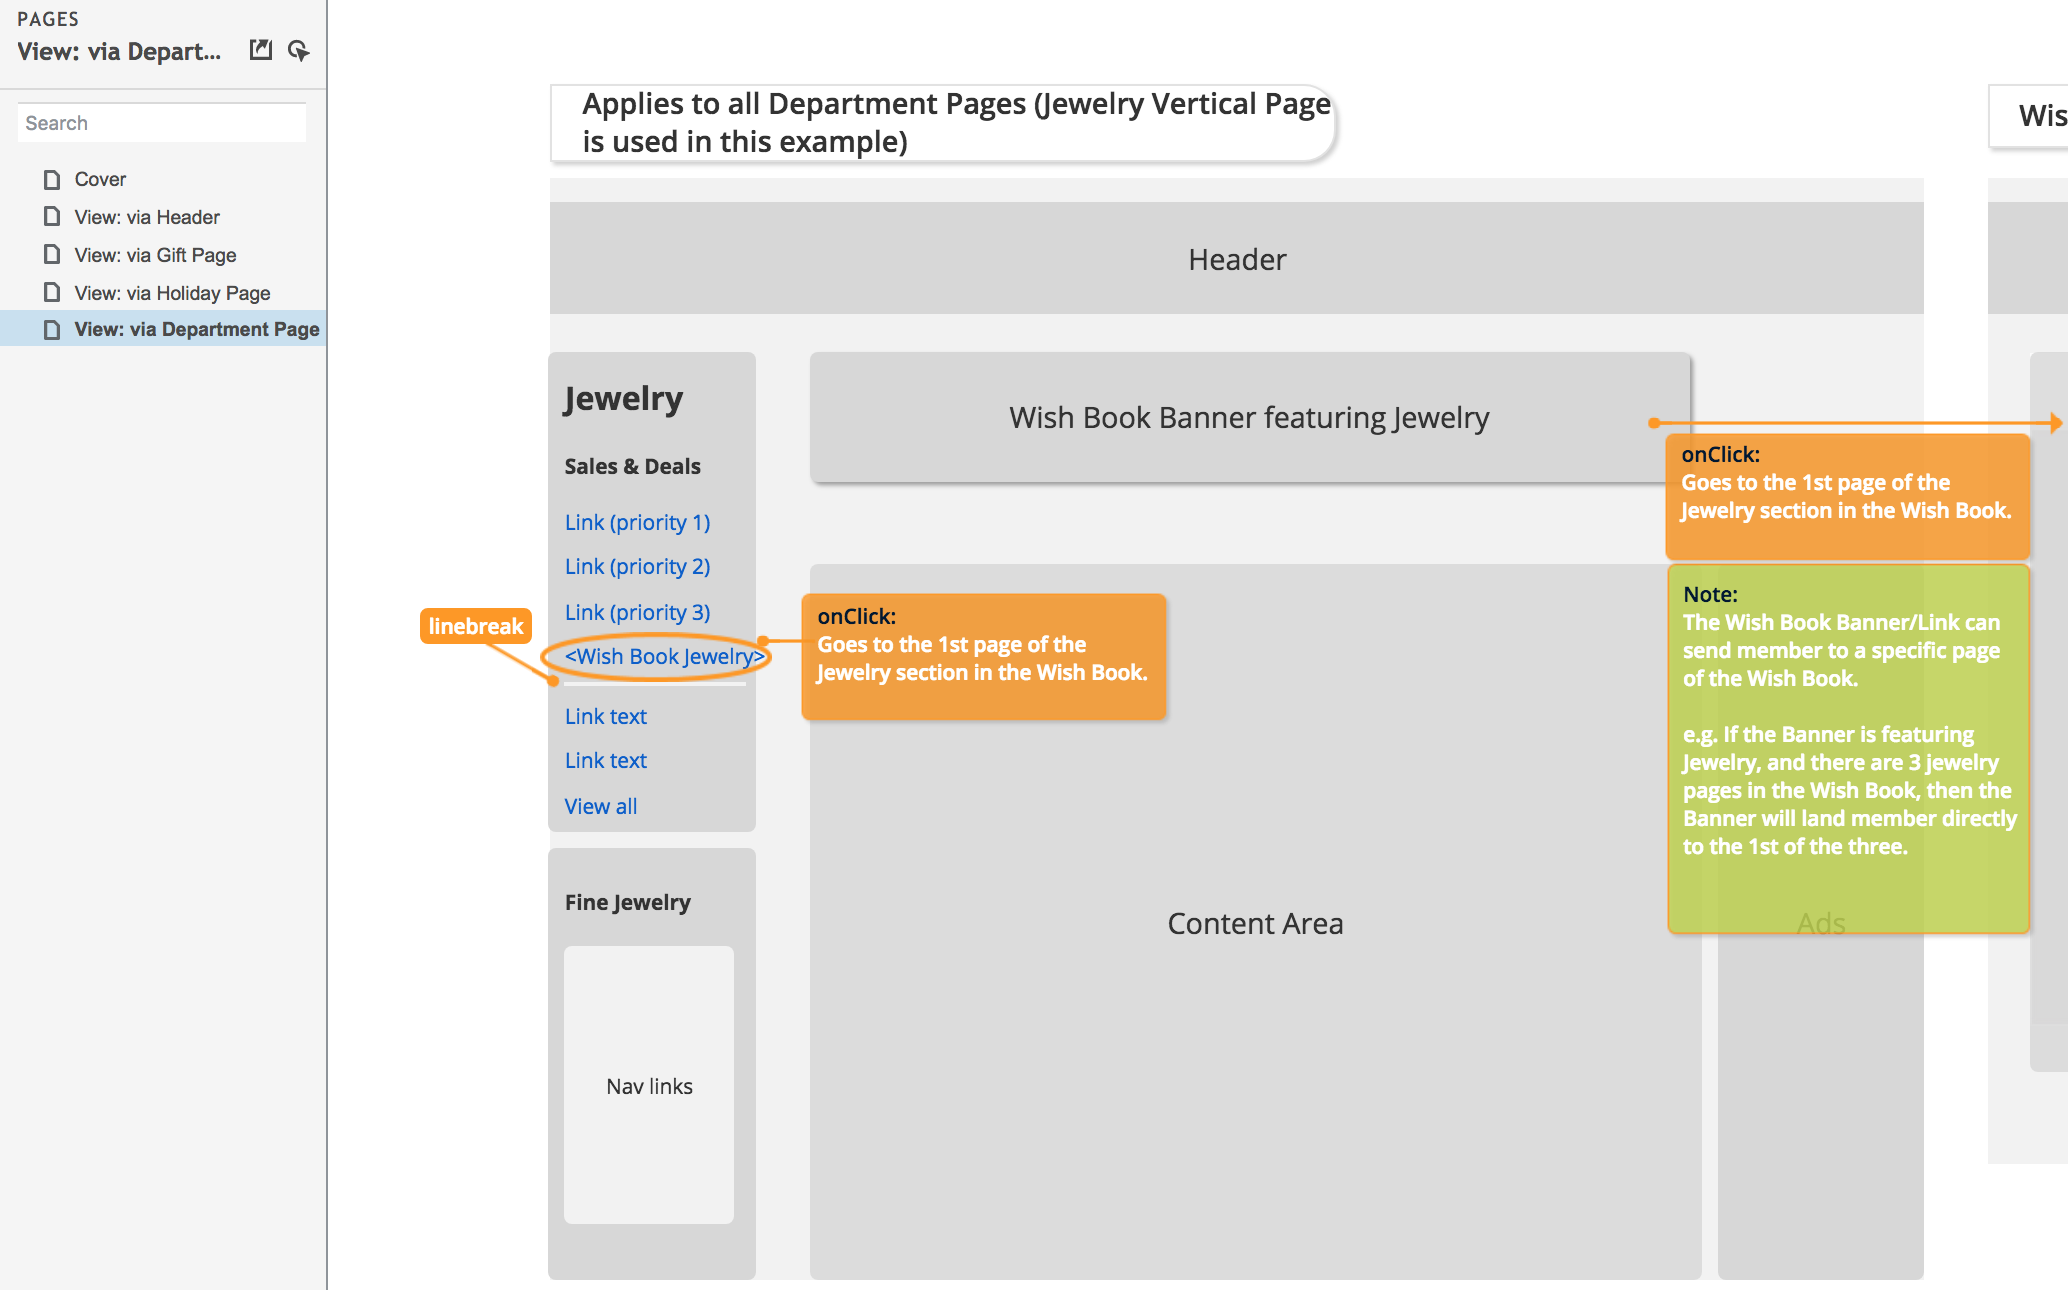This screenshot has height=1290, width=2068.
Task: Click the Link (priority 1) link
Action: coord(637,522)
